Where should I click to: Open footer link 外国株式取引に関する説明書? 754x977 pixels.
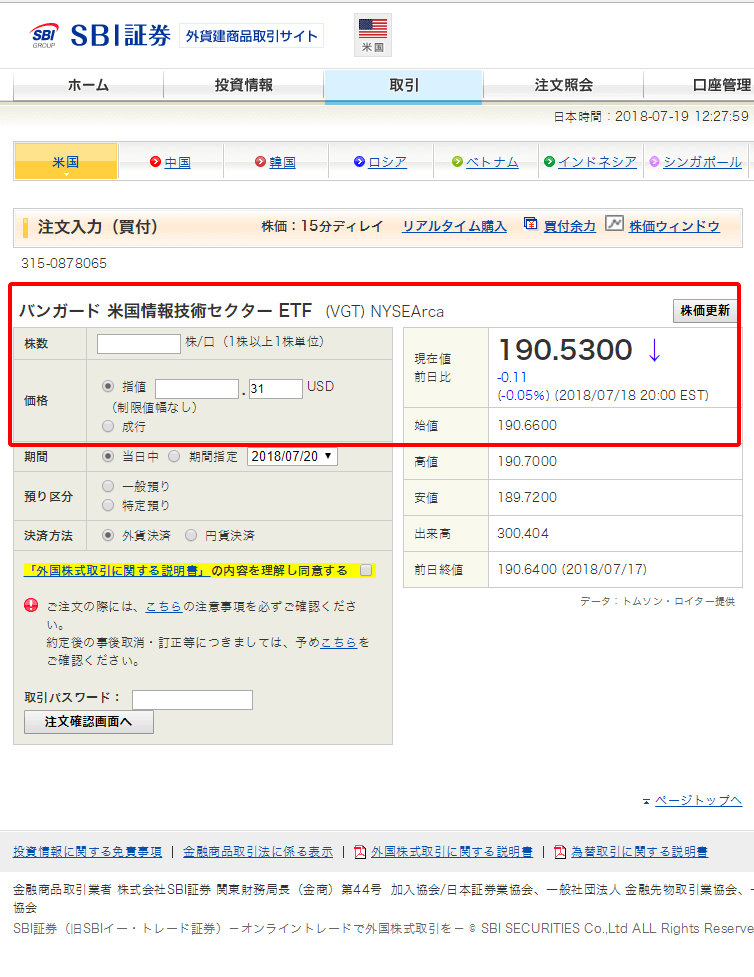(452, 852)
